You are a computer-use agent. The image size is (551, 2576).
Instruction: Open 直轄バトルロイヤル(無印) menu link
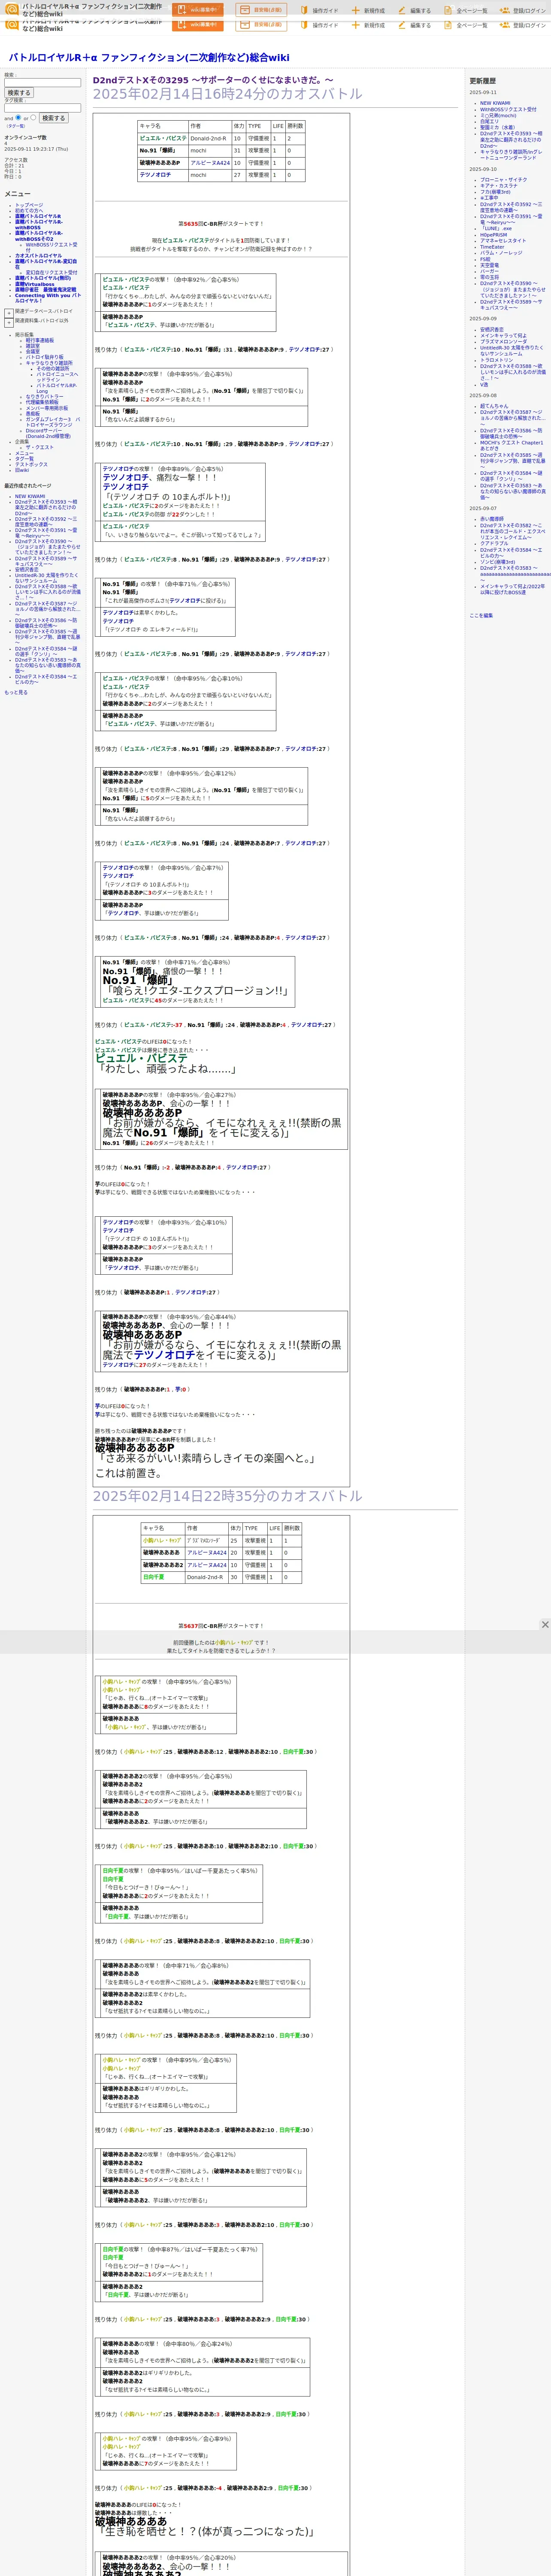tap(43, 279)
